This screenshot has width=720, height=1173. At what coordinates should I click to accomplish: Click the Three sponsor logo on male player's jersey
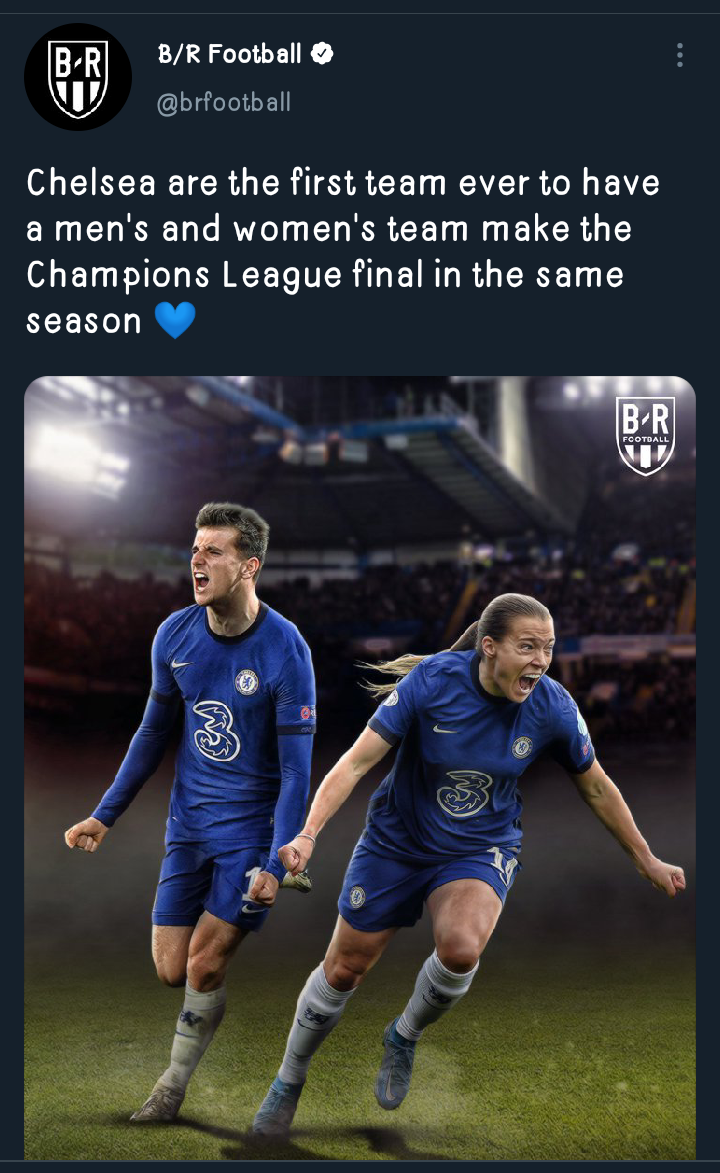[217, 731]
